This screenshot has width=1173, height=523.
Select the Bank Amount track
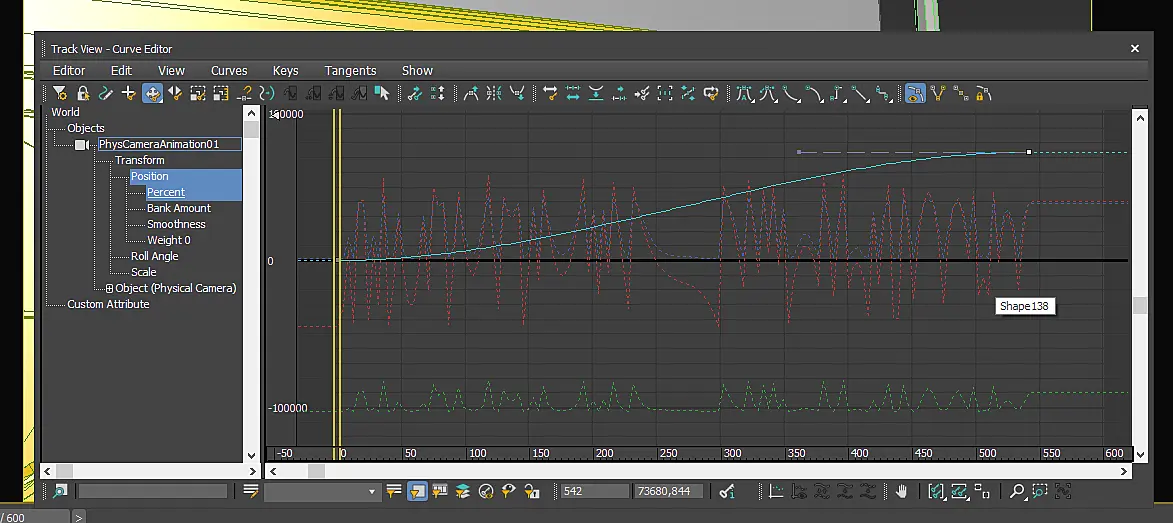tap(179, 208)
